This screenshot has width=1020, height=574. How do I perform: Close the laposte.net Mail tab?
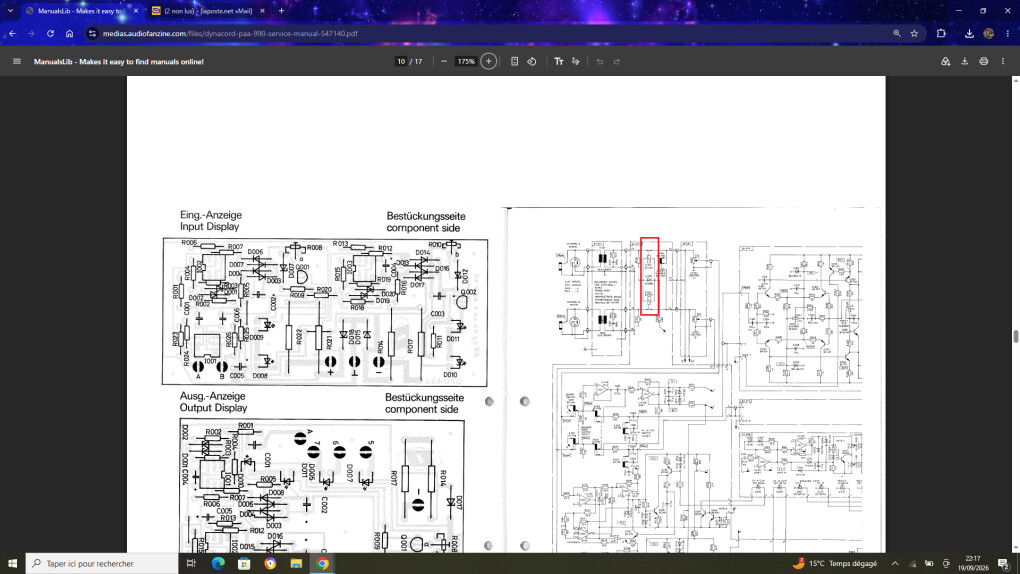coord(262,11)
